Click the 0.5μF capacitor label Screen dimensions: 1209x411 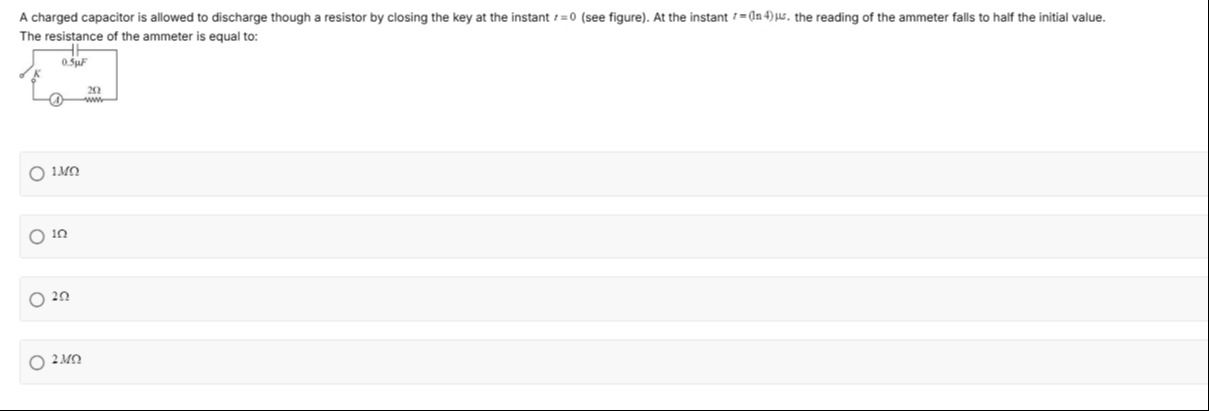tap(72, 62)
